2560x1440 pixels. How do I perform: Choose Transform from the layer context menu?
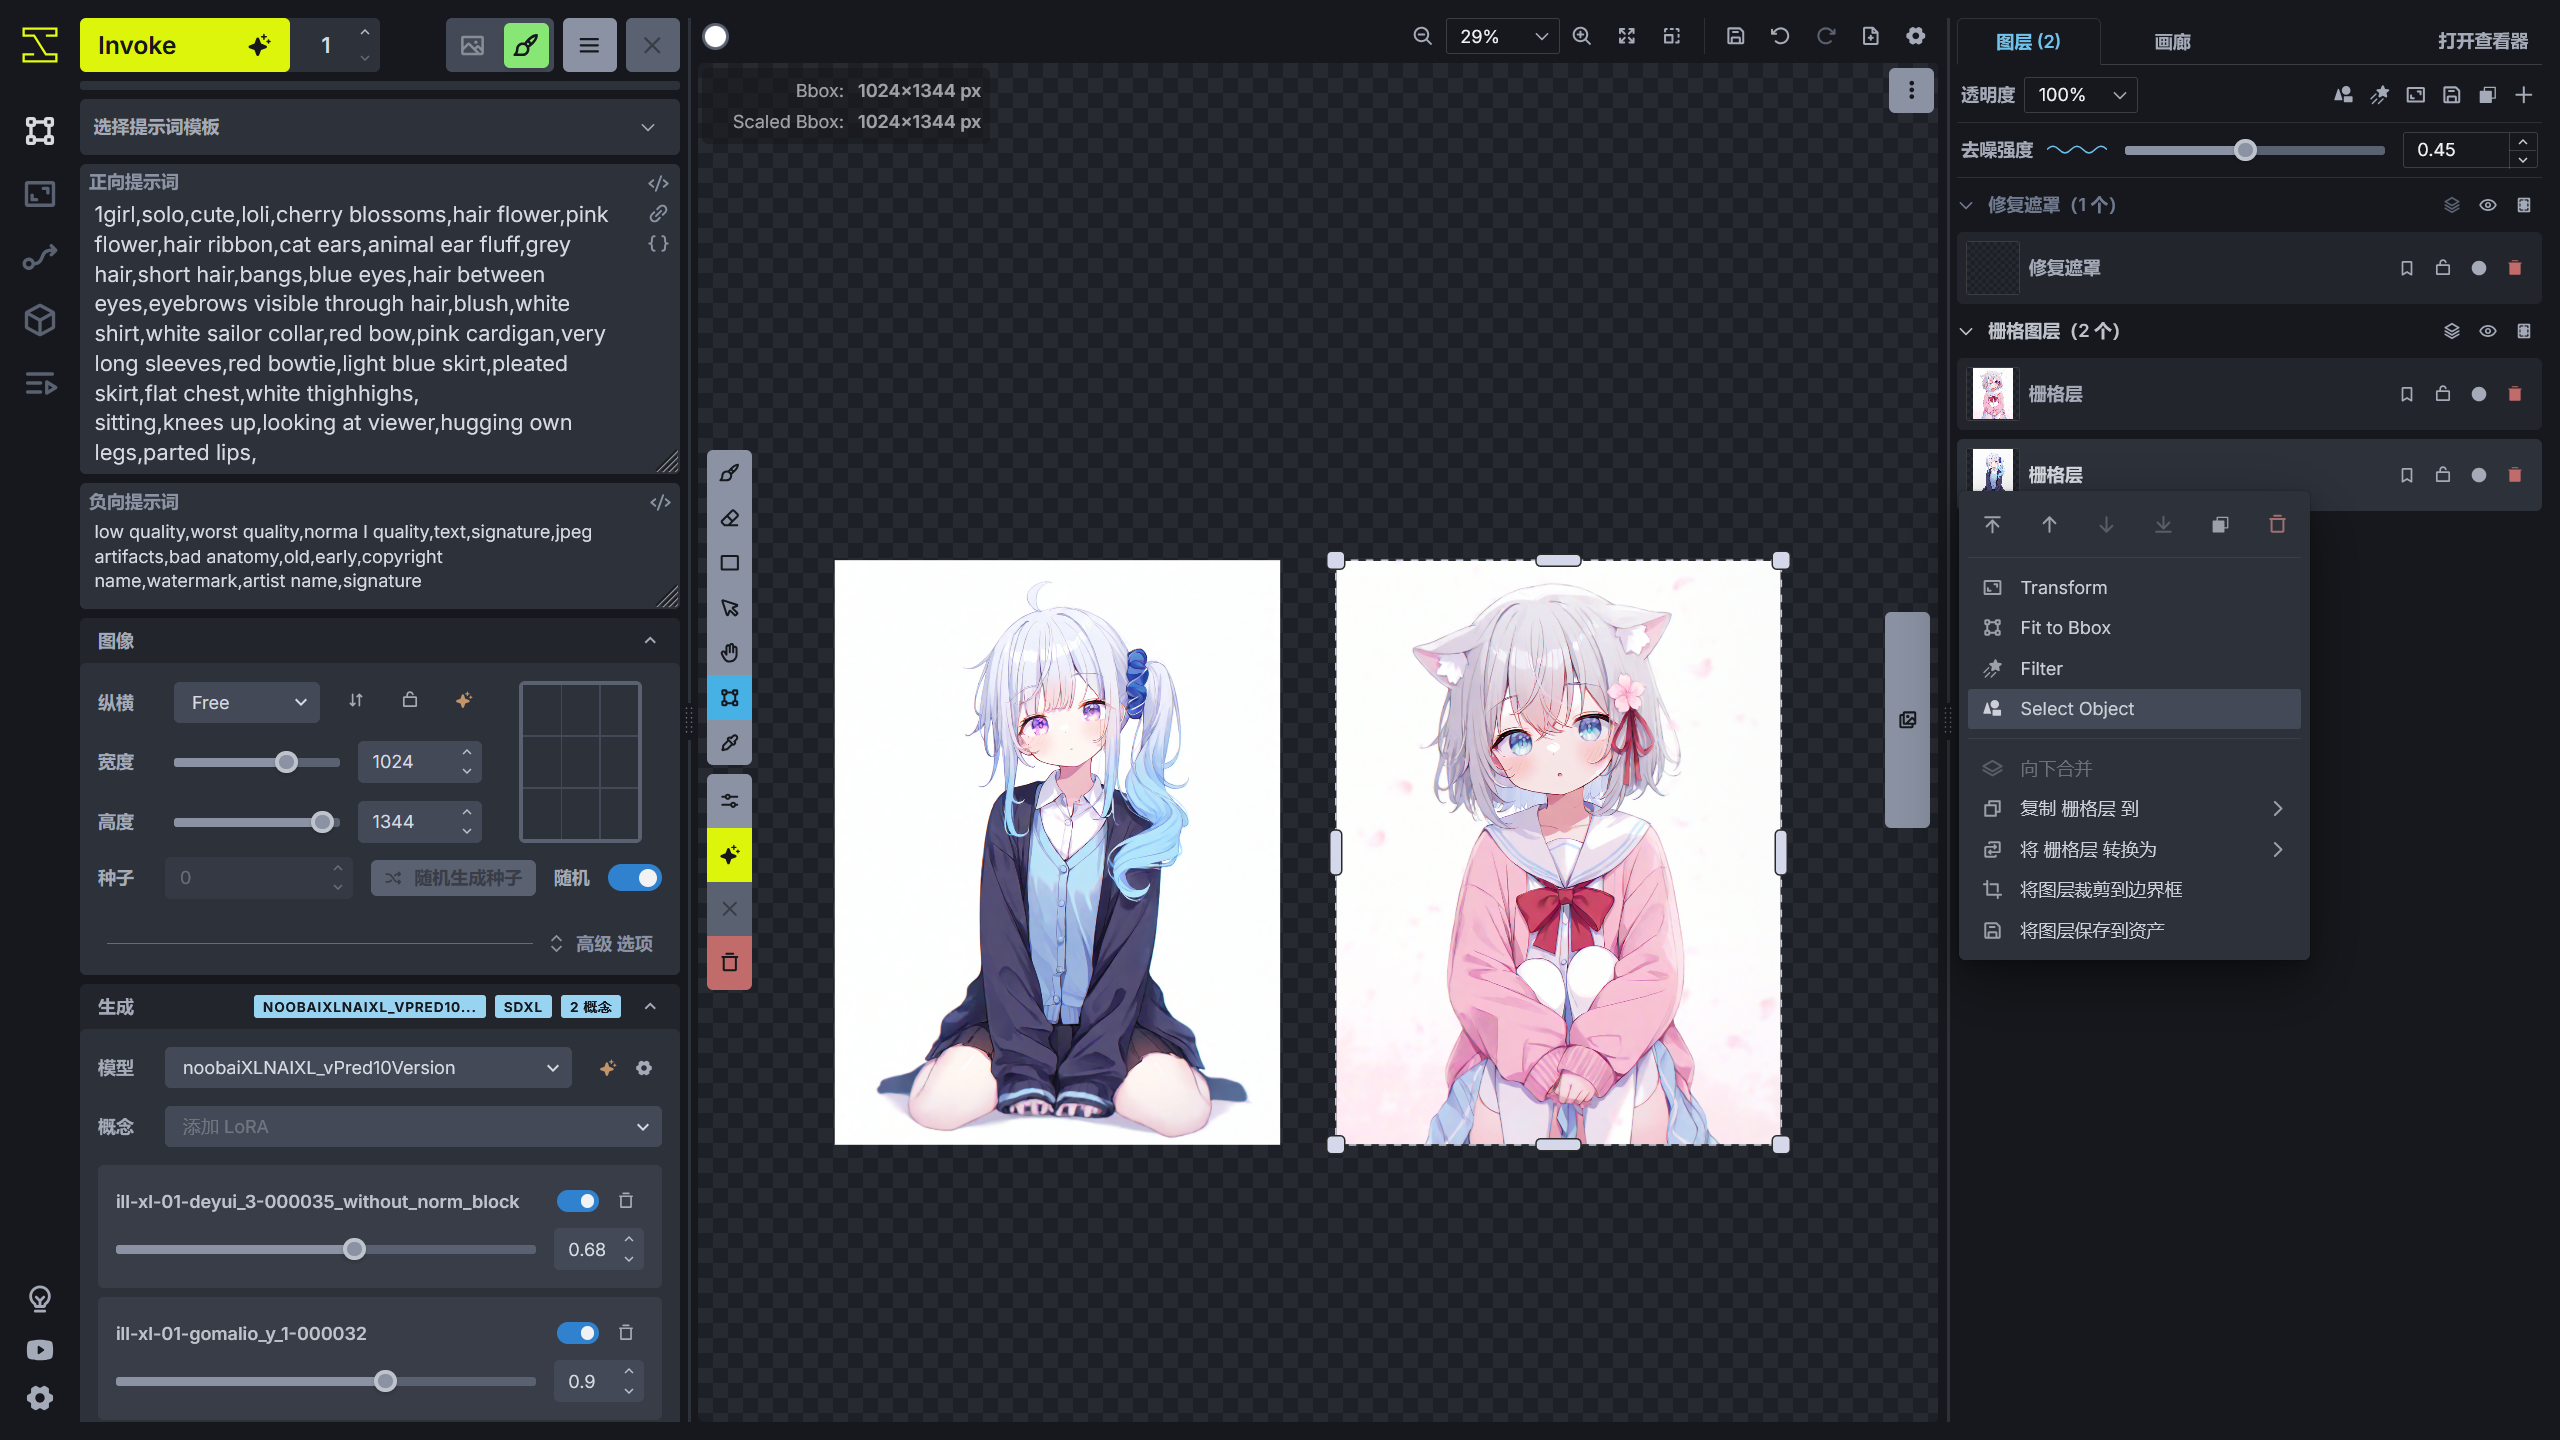[2062, 587]
